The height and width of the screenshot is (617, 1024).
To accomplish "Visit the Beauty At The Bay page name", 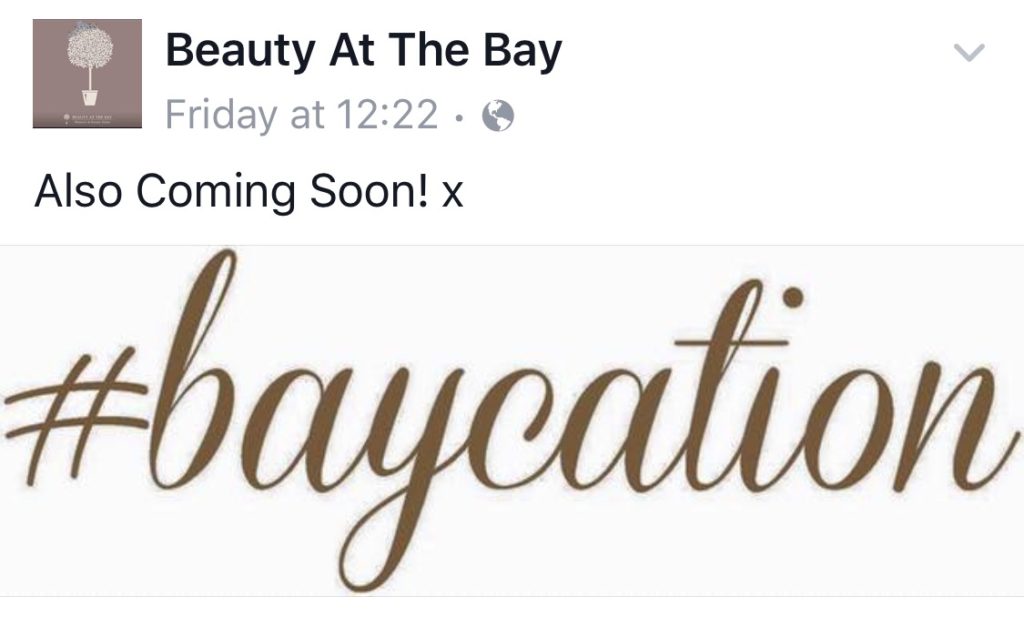I will coord(364,51).
